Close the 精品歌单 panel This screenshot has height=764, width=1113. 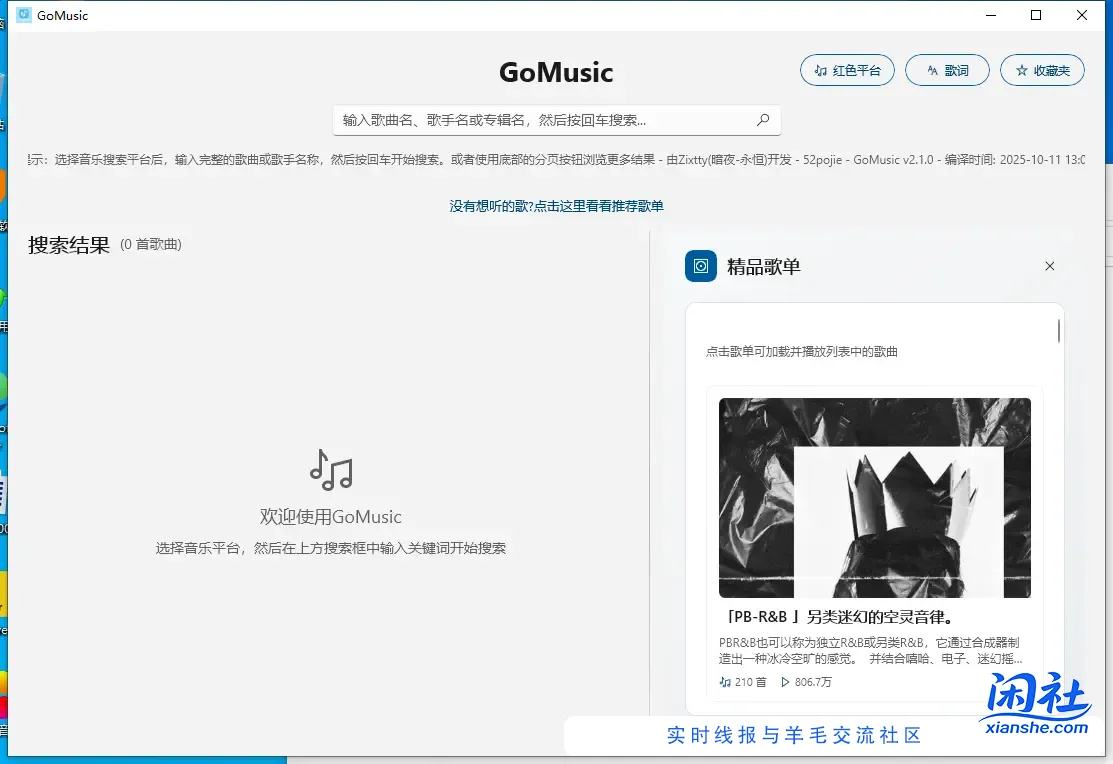click(x=1049, y=266)
